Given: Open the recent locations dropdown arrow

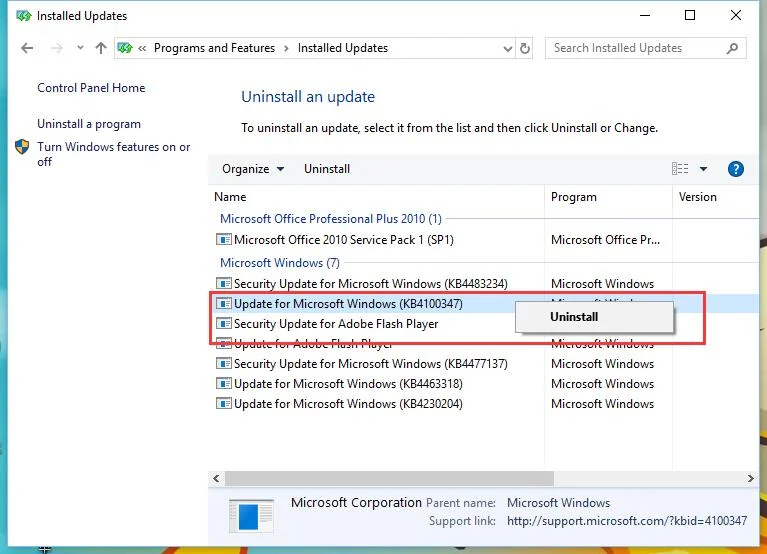Looking at the screenshot, I should [x=80, y=48].
